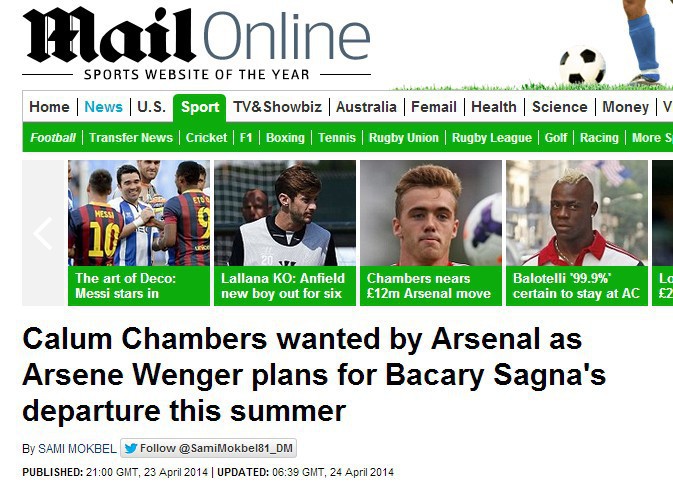Select Transfer News submenu
Screen dimensions: 673x485
point(130,138)
